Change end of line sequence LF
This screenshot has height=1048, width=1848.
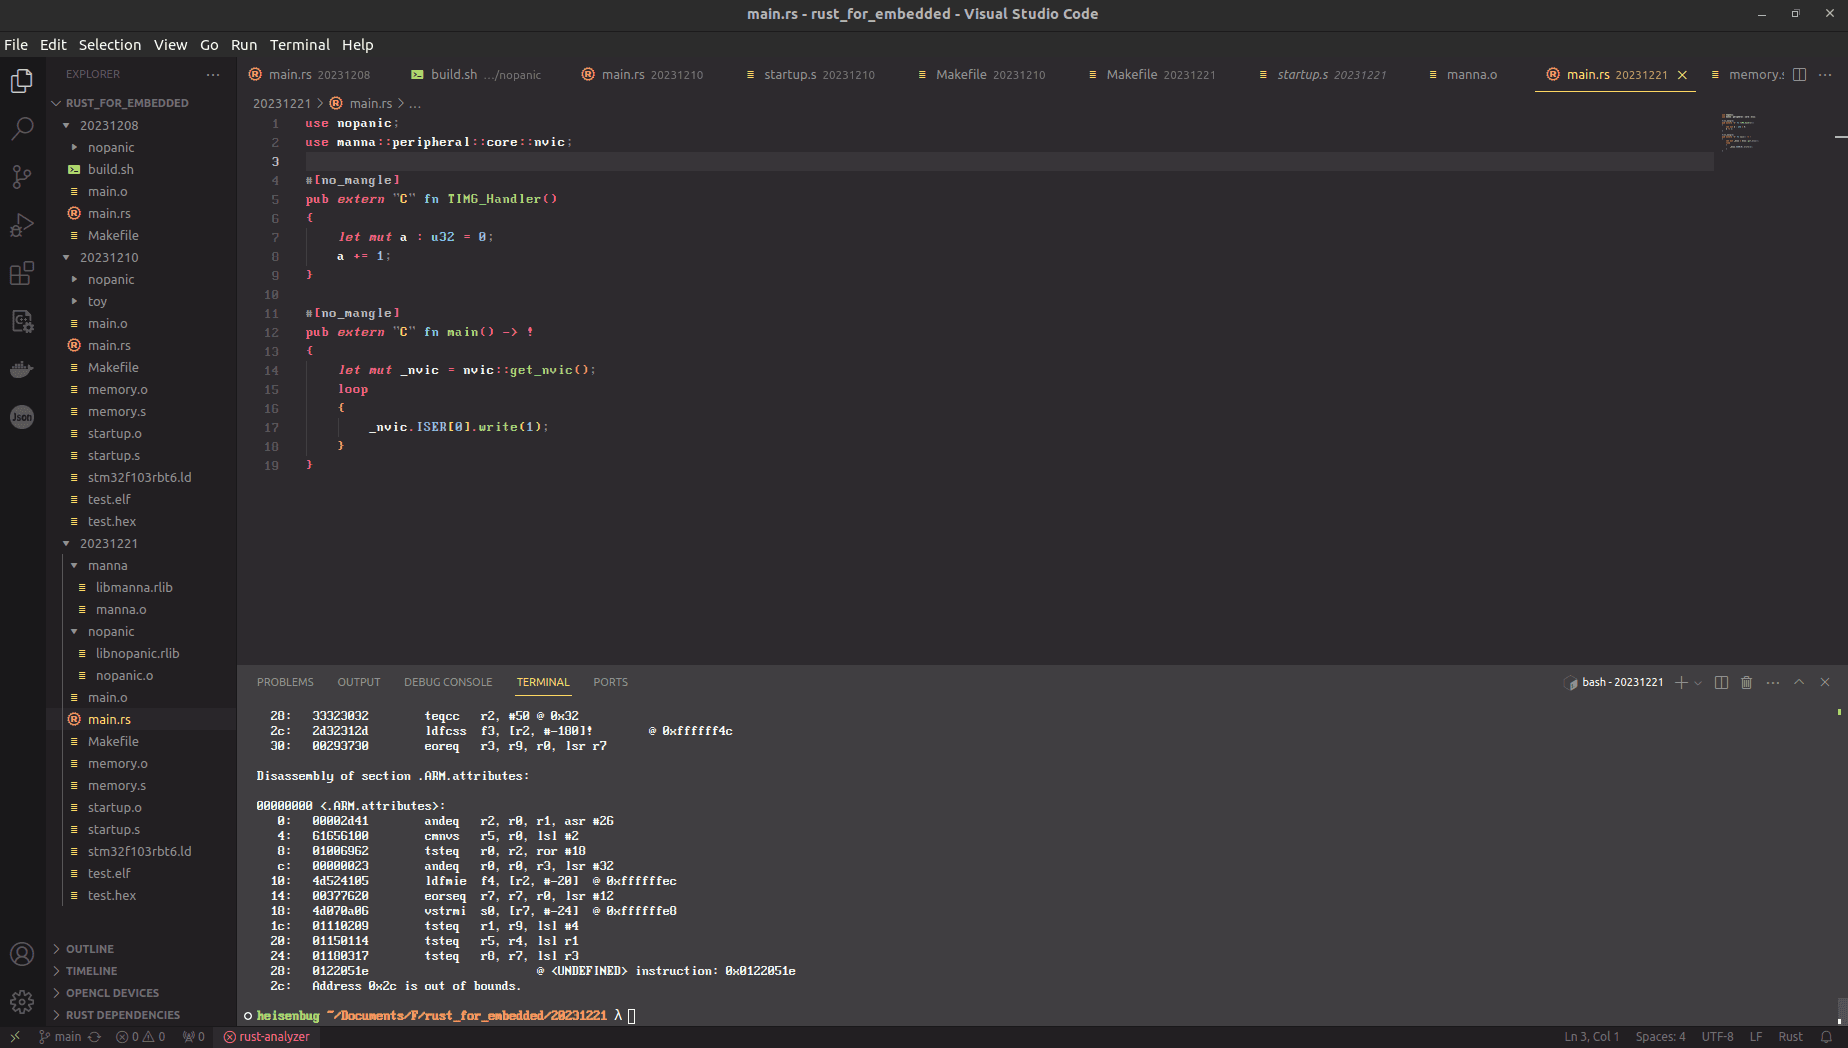pos(1755,1037)
